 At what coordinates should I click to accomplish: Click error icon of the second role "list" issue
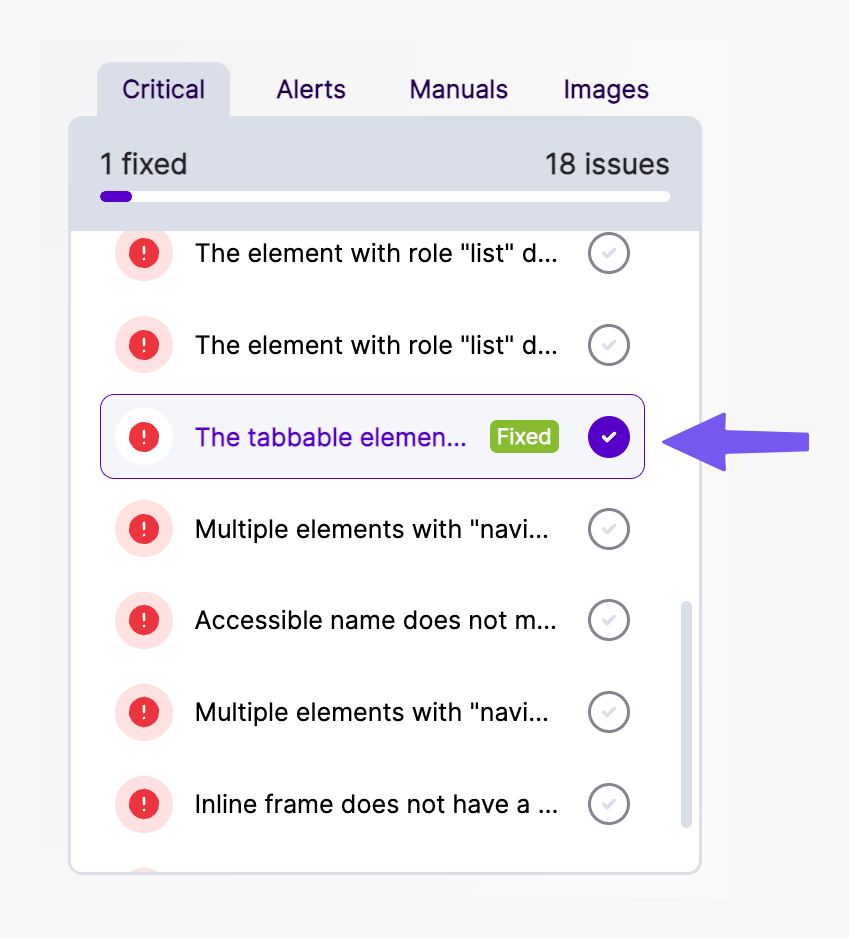[x=144, y=345]
